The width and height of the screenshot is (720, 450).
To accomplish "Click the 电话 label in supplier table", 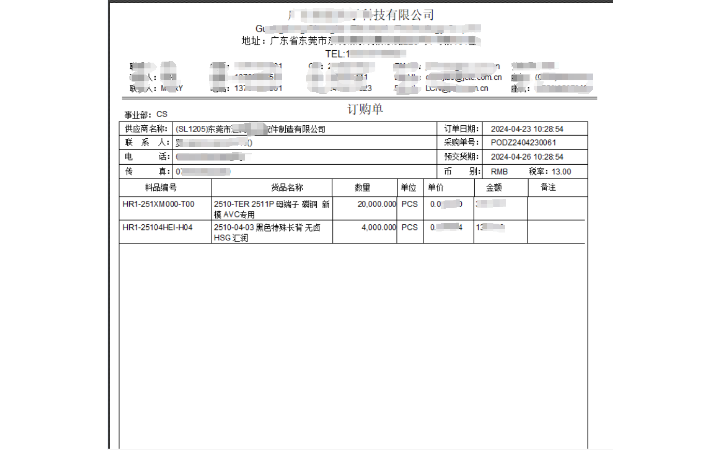I will [147, 157].
